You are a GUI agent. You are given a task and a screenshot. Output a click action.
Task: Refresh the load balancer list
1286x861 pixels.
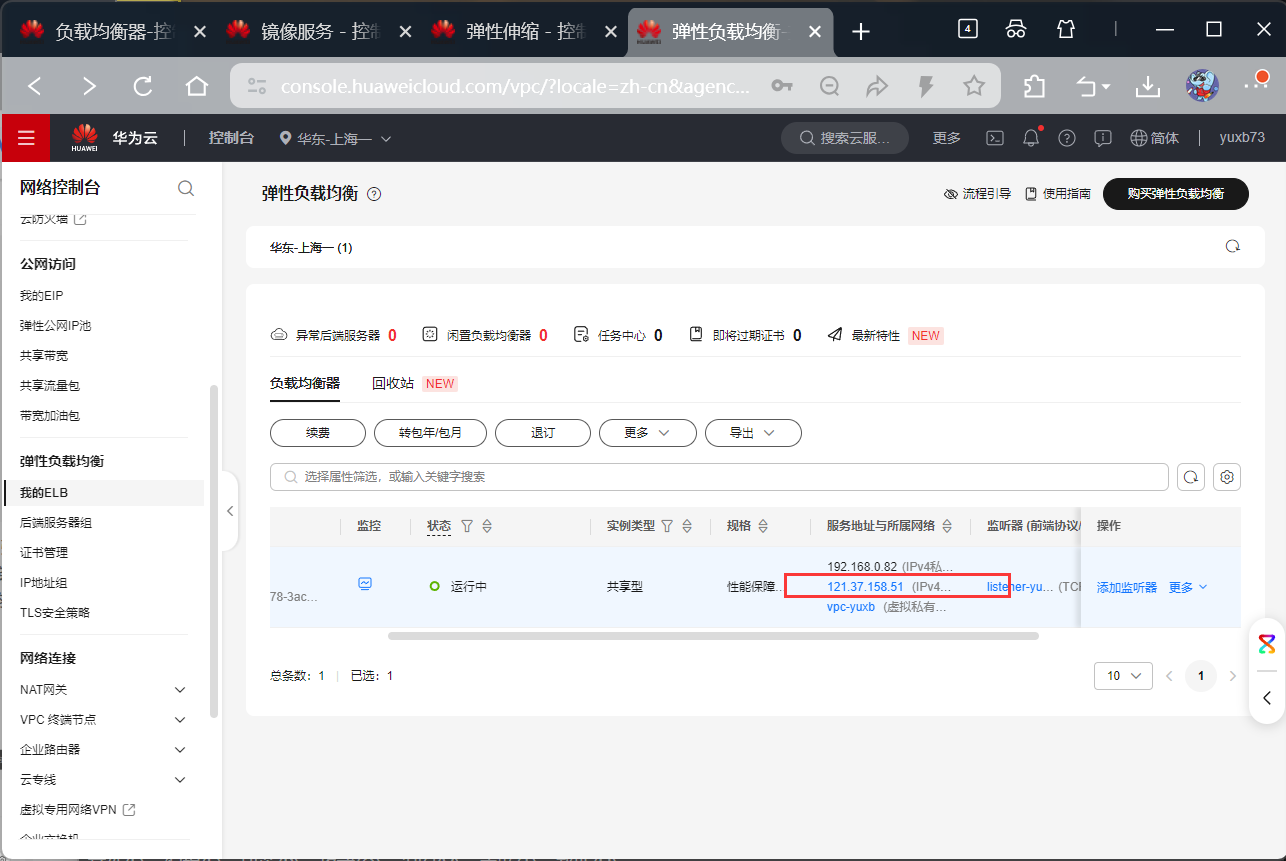point(1191,477)
